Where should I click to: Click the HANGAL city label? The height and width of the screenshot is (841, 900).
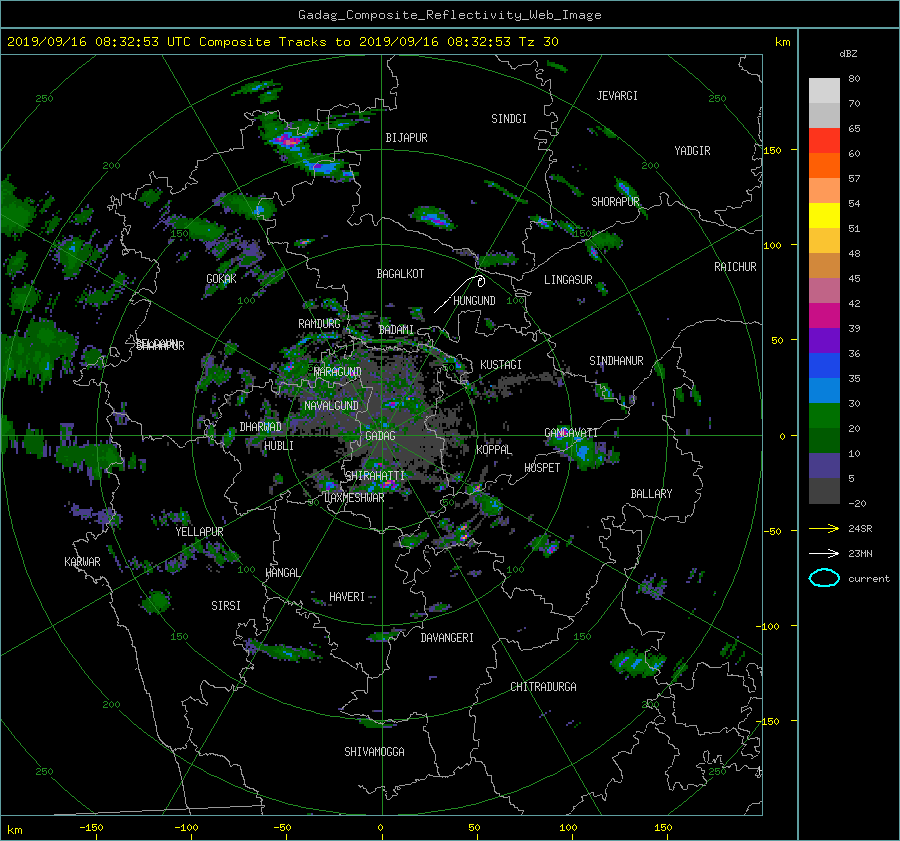tap(282, 573)
